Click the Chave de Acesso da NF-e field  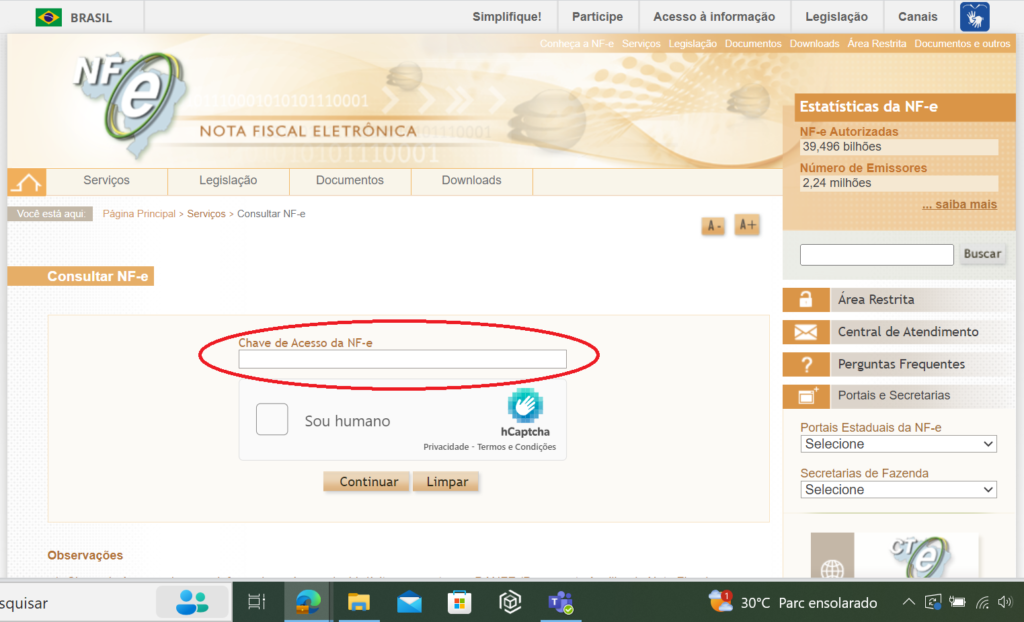click(402, 359)
